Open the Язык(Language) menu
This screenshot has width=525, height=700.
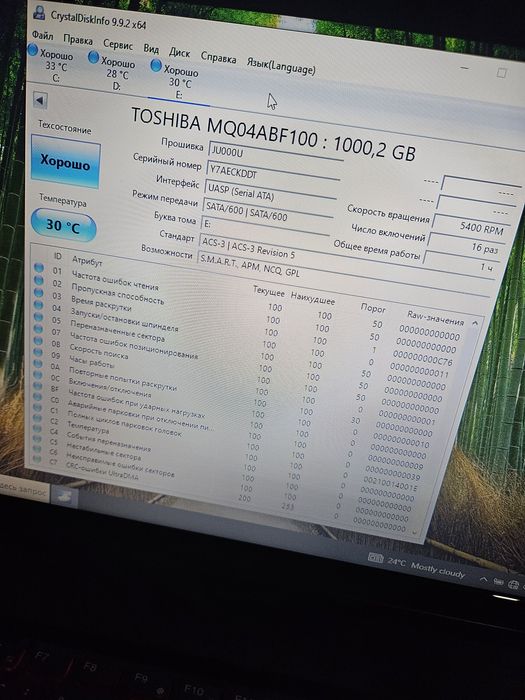coord(281,65)
